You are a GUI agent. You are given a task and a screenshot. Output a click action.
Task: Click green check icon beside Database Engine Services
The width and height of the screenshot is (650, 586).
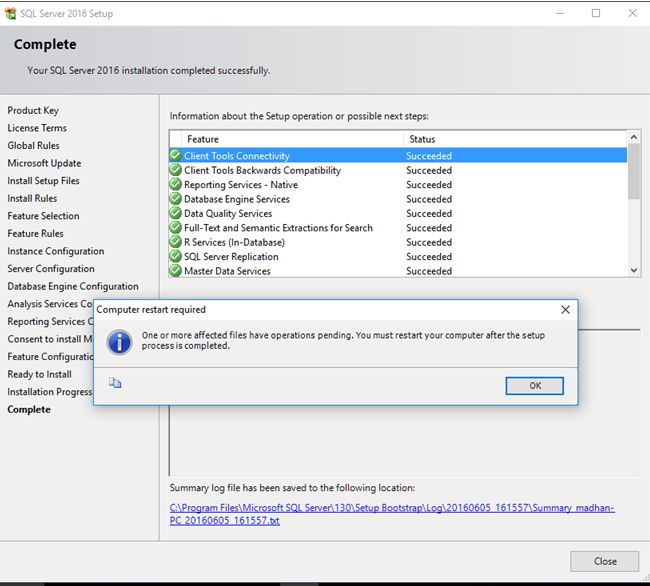(x=176, y=199)
